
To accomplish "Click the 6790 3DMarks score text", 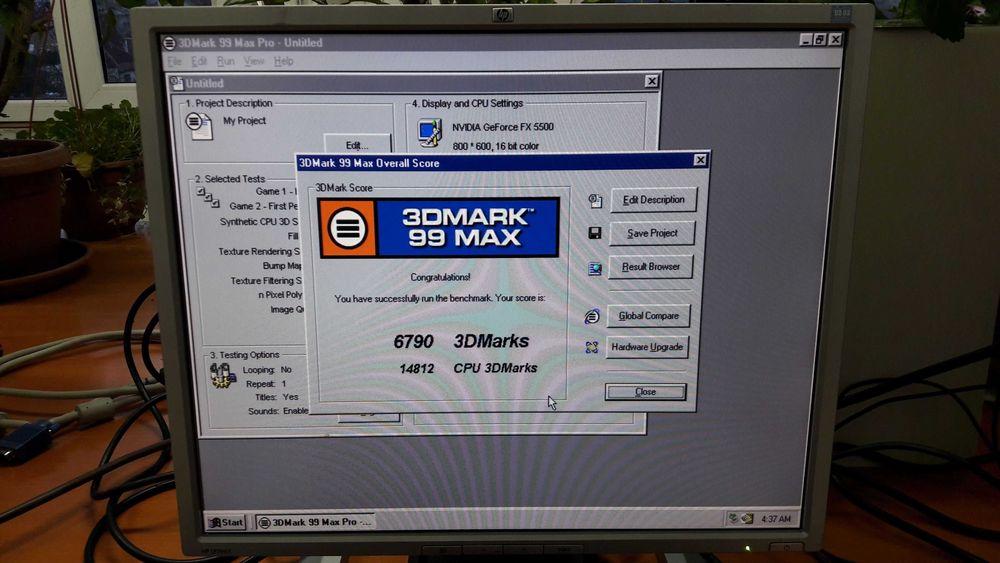I will click(461, 342).
